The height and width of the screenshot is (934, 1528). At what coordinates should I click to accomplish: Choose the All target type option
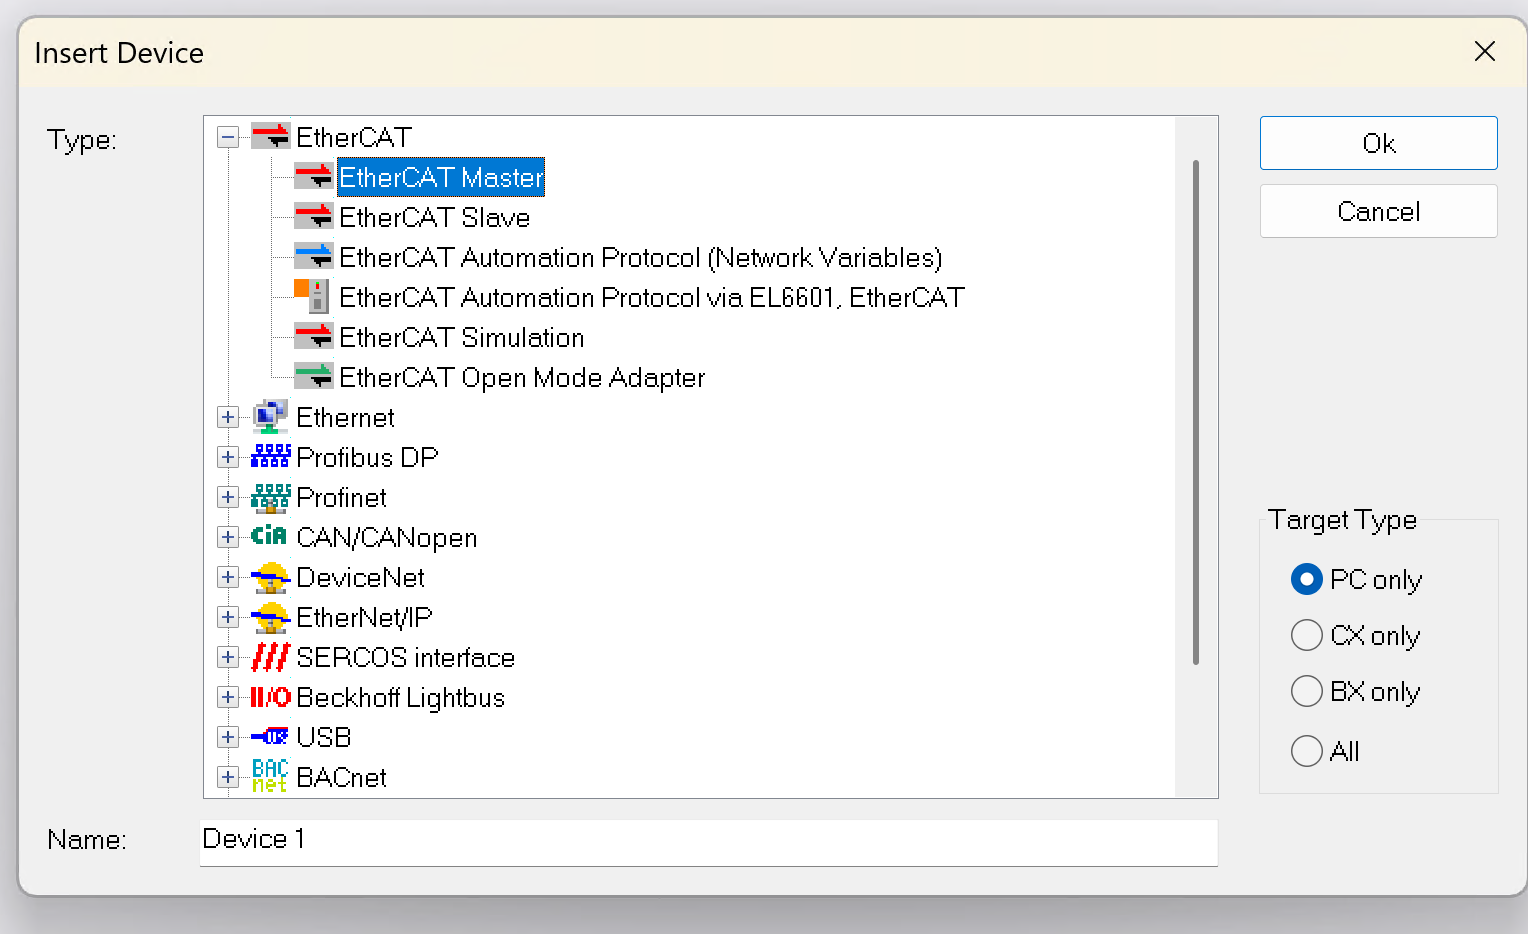1307,751
